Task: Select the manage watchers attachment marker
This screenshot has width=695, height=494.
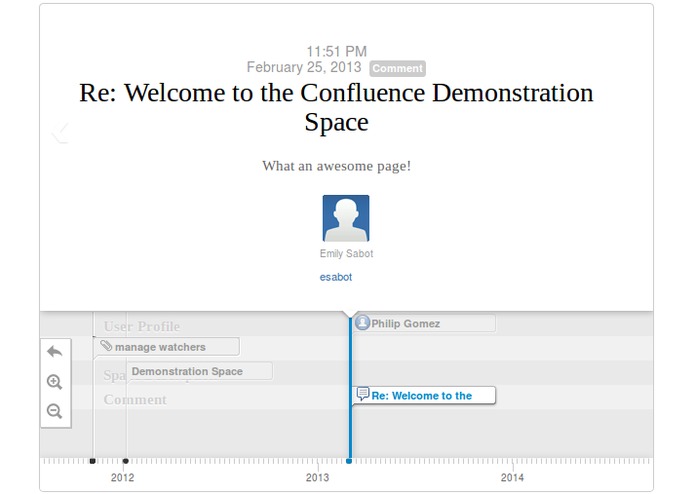Action: tap(168, 347)
